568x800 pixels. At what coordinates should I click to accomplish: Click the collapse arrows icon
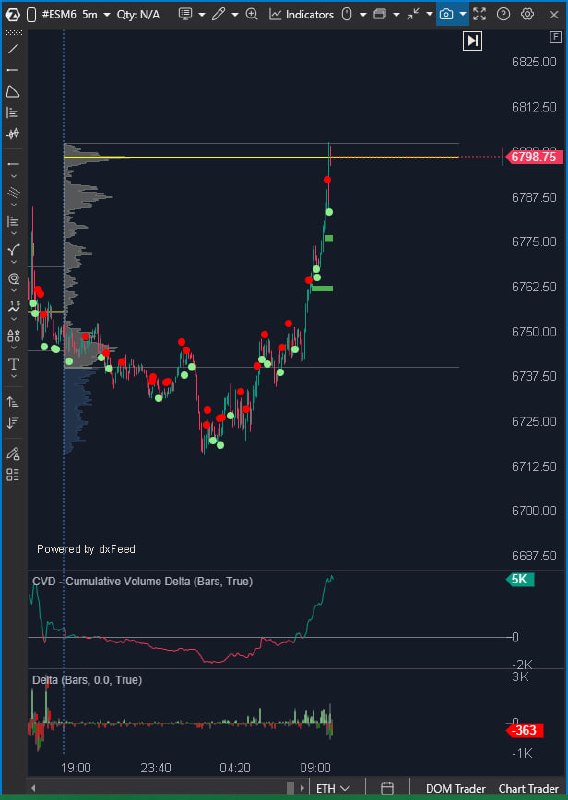click(413, 14)
